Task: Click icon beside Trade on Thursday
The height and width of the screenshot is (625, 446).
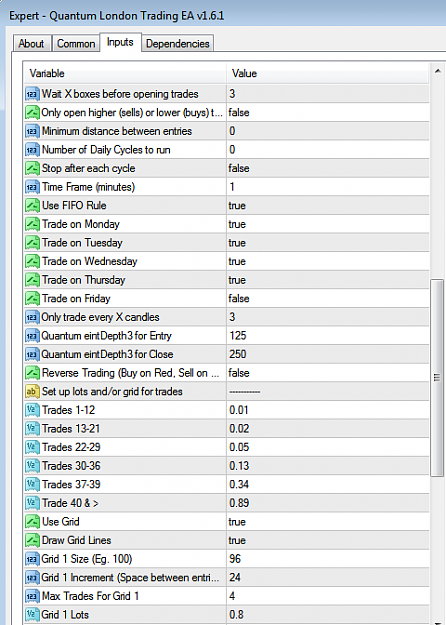Action: coord(32,280)
